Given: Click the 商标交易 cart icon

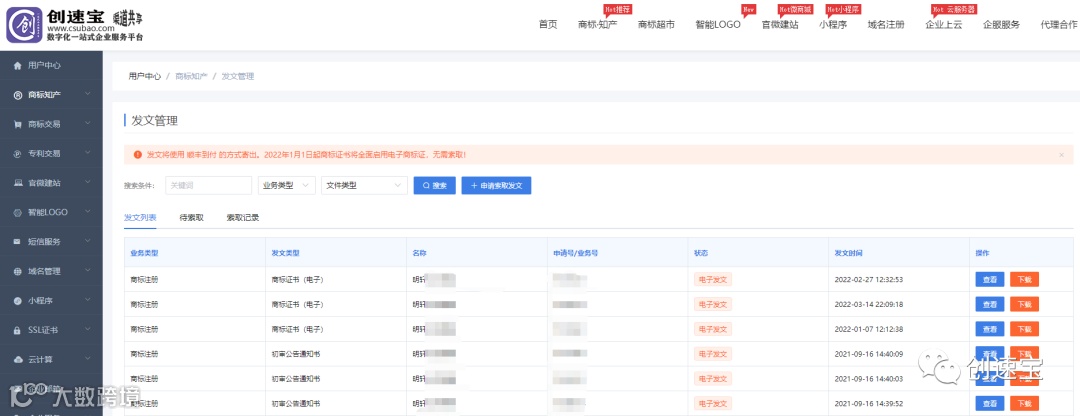Looking at the screenshot, I should click(x=18, y=124).
